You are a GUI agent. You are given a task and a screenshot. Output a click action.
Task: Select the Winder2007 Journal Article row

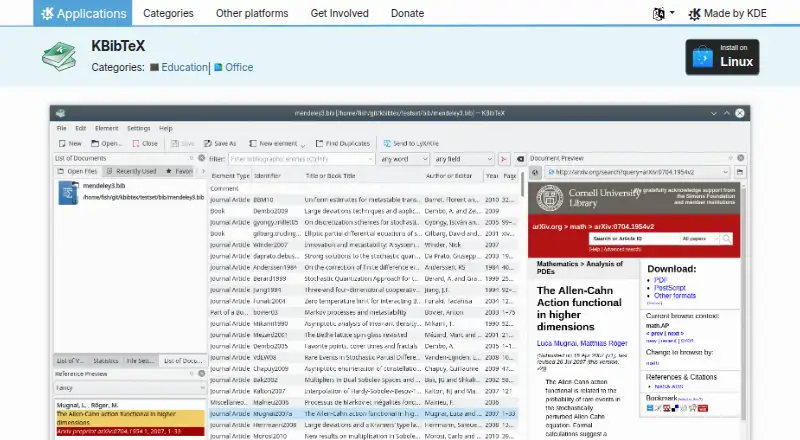click(363, 245)
